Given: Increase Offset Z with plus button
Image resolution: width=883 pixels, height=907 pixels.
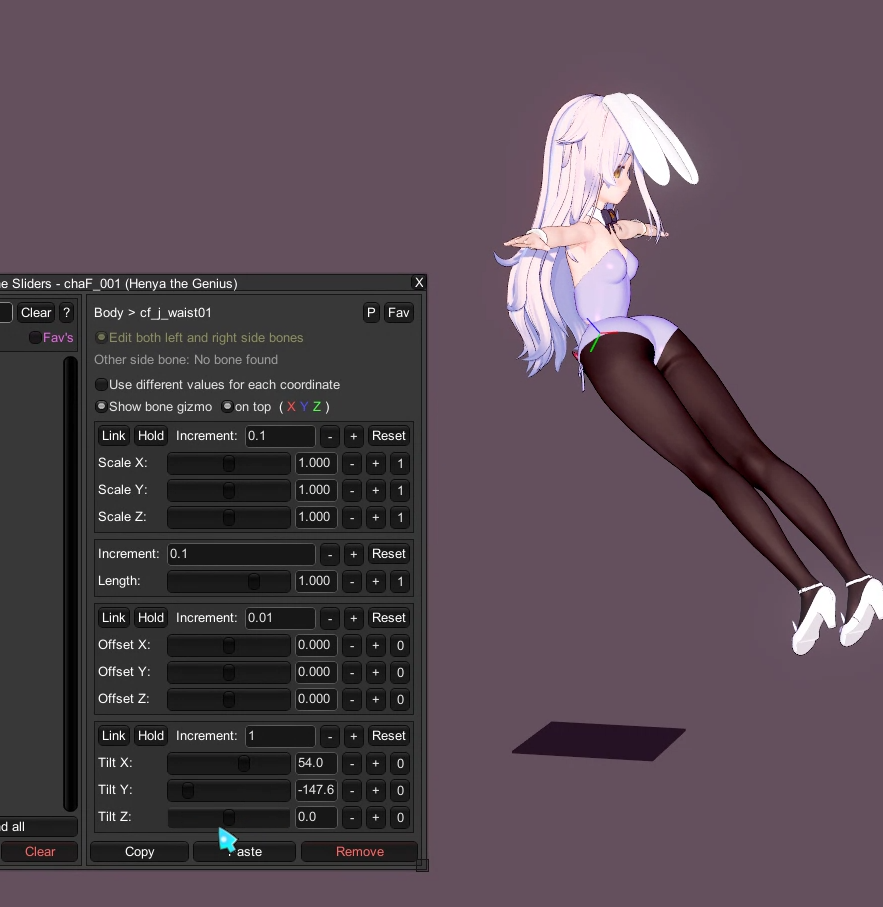Looking at the screenshot, I should (375, 699).
